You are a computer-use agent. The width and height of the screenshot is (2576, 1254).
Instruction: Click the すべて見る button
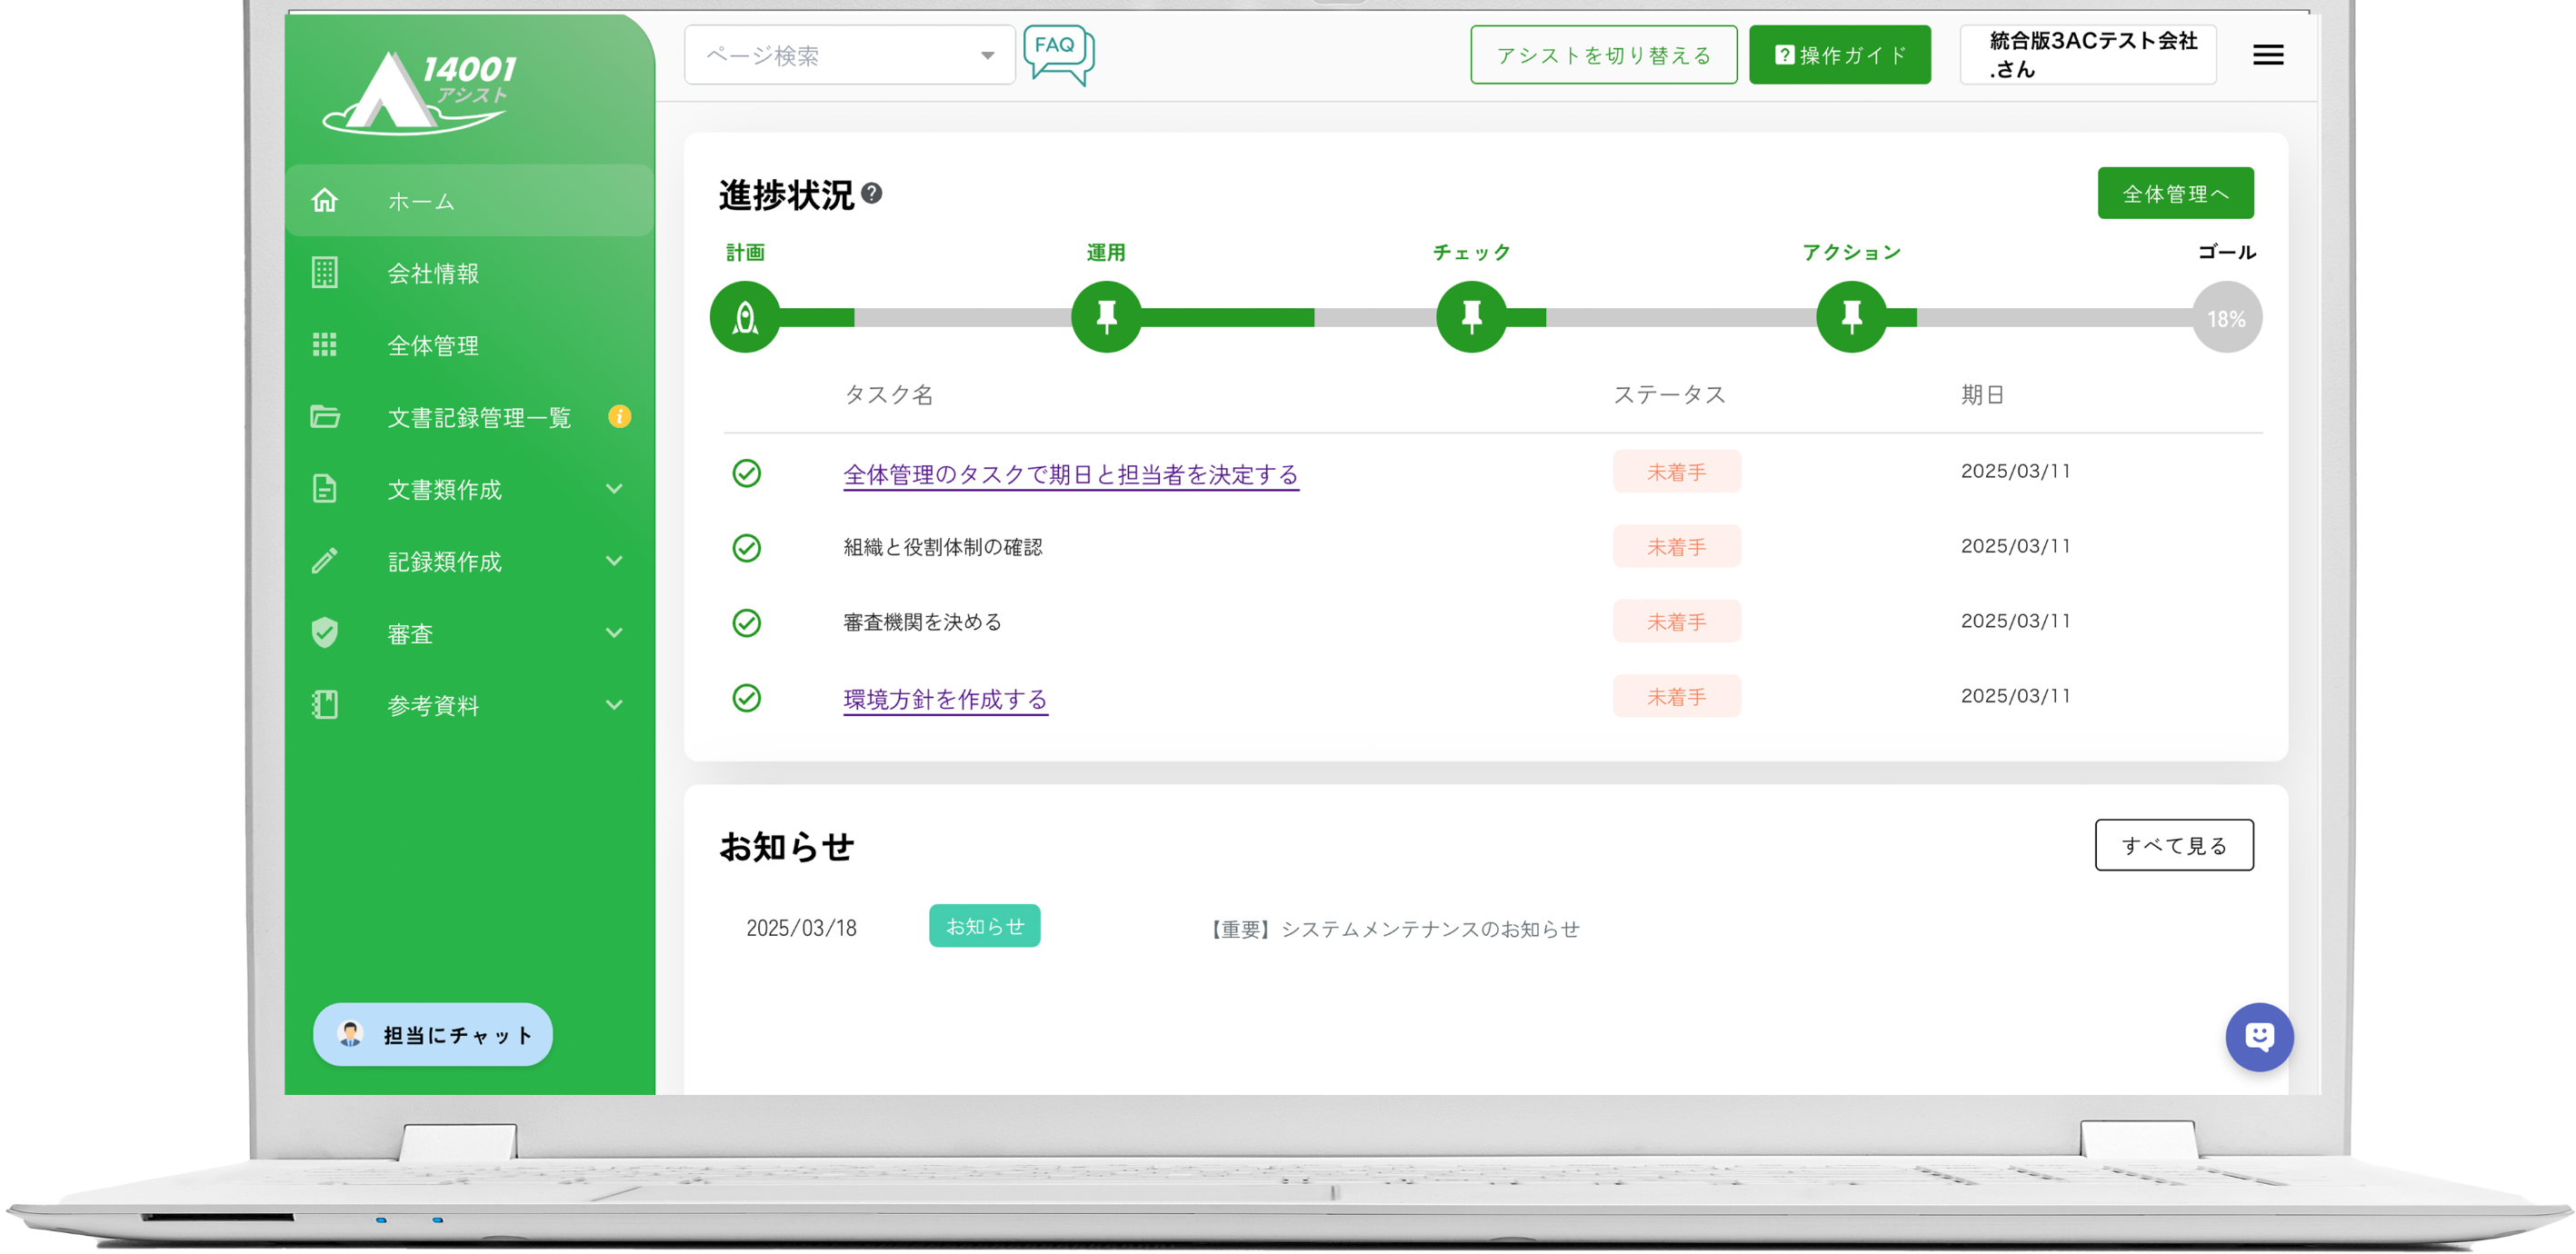[x=2173, y=845]
